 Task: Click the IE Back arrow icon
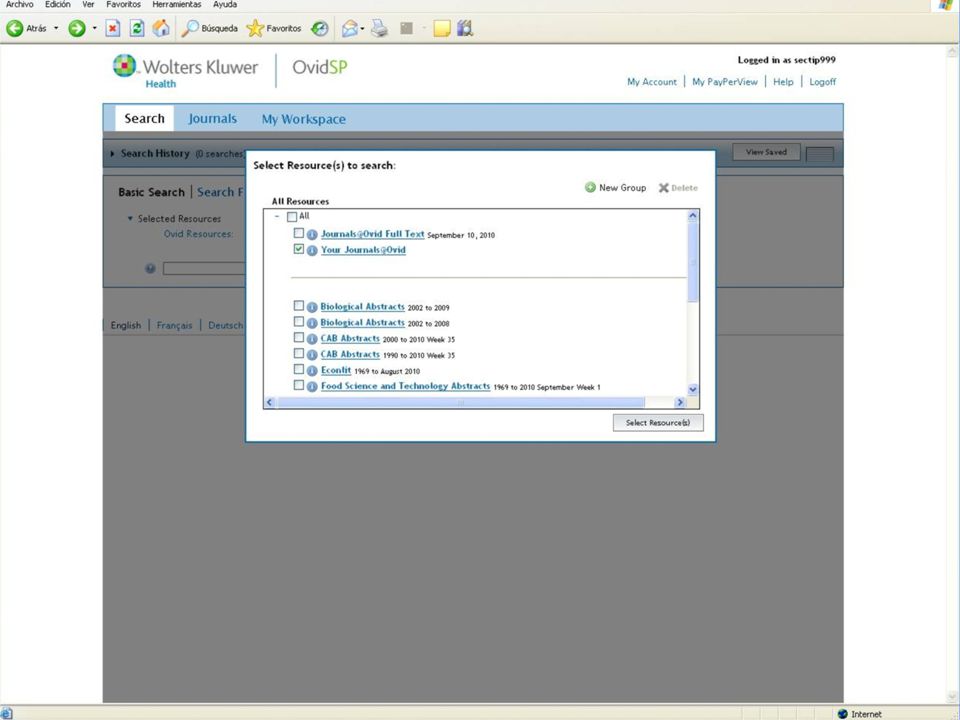(15, 28)
